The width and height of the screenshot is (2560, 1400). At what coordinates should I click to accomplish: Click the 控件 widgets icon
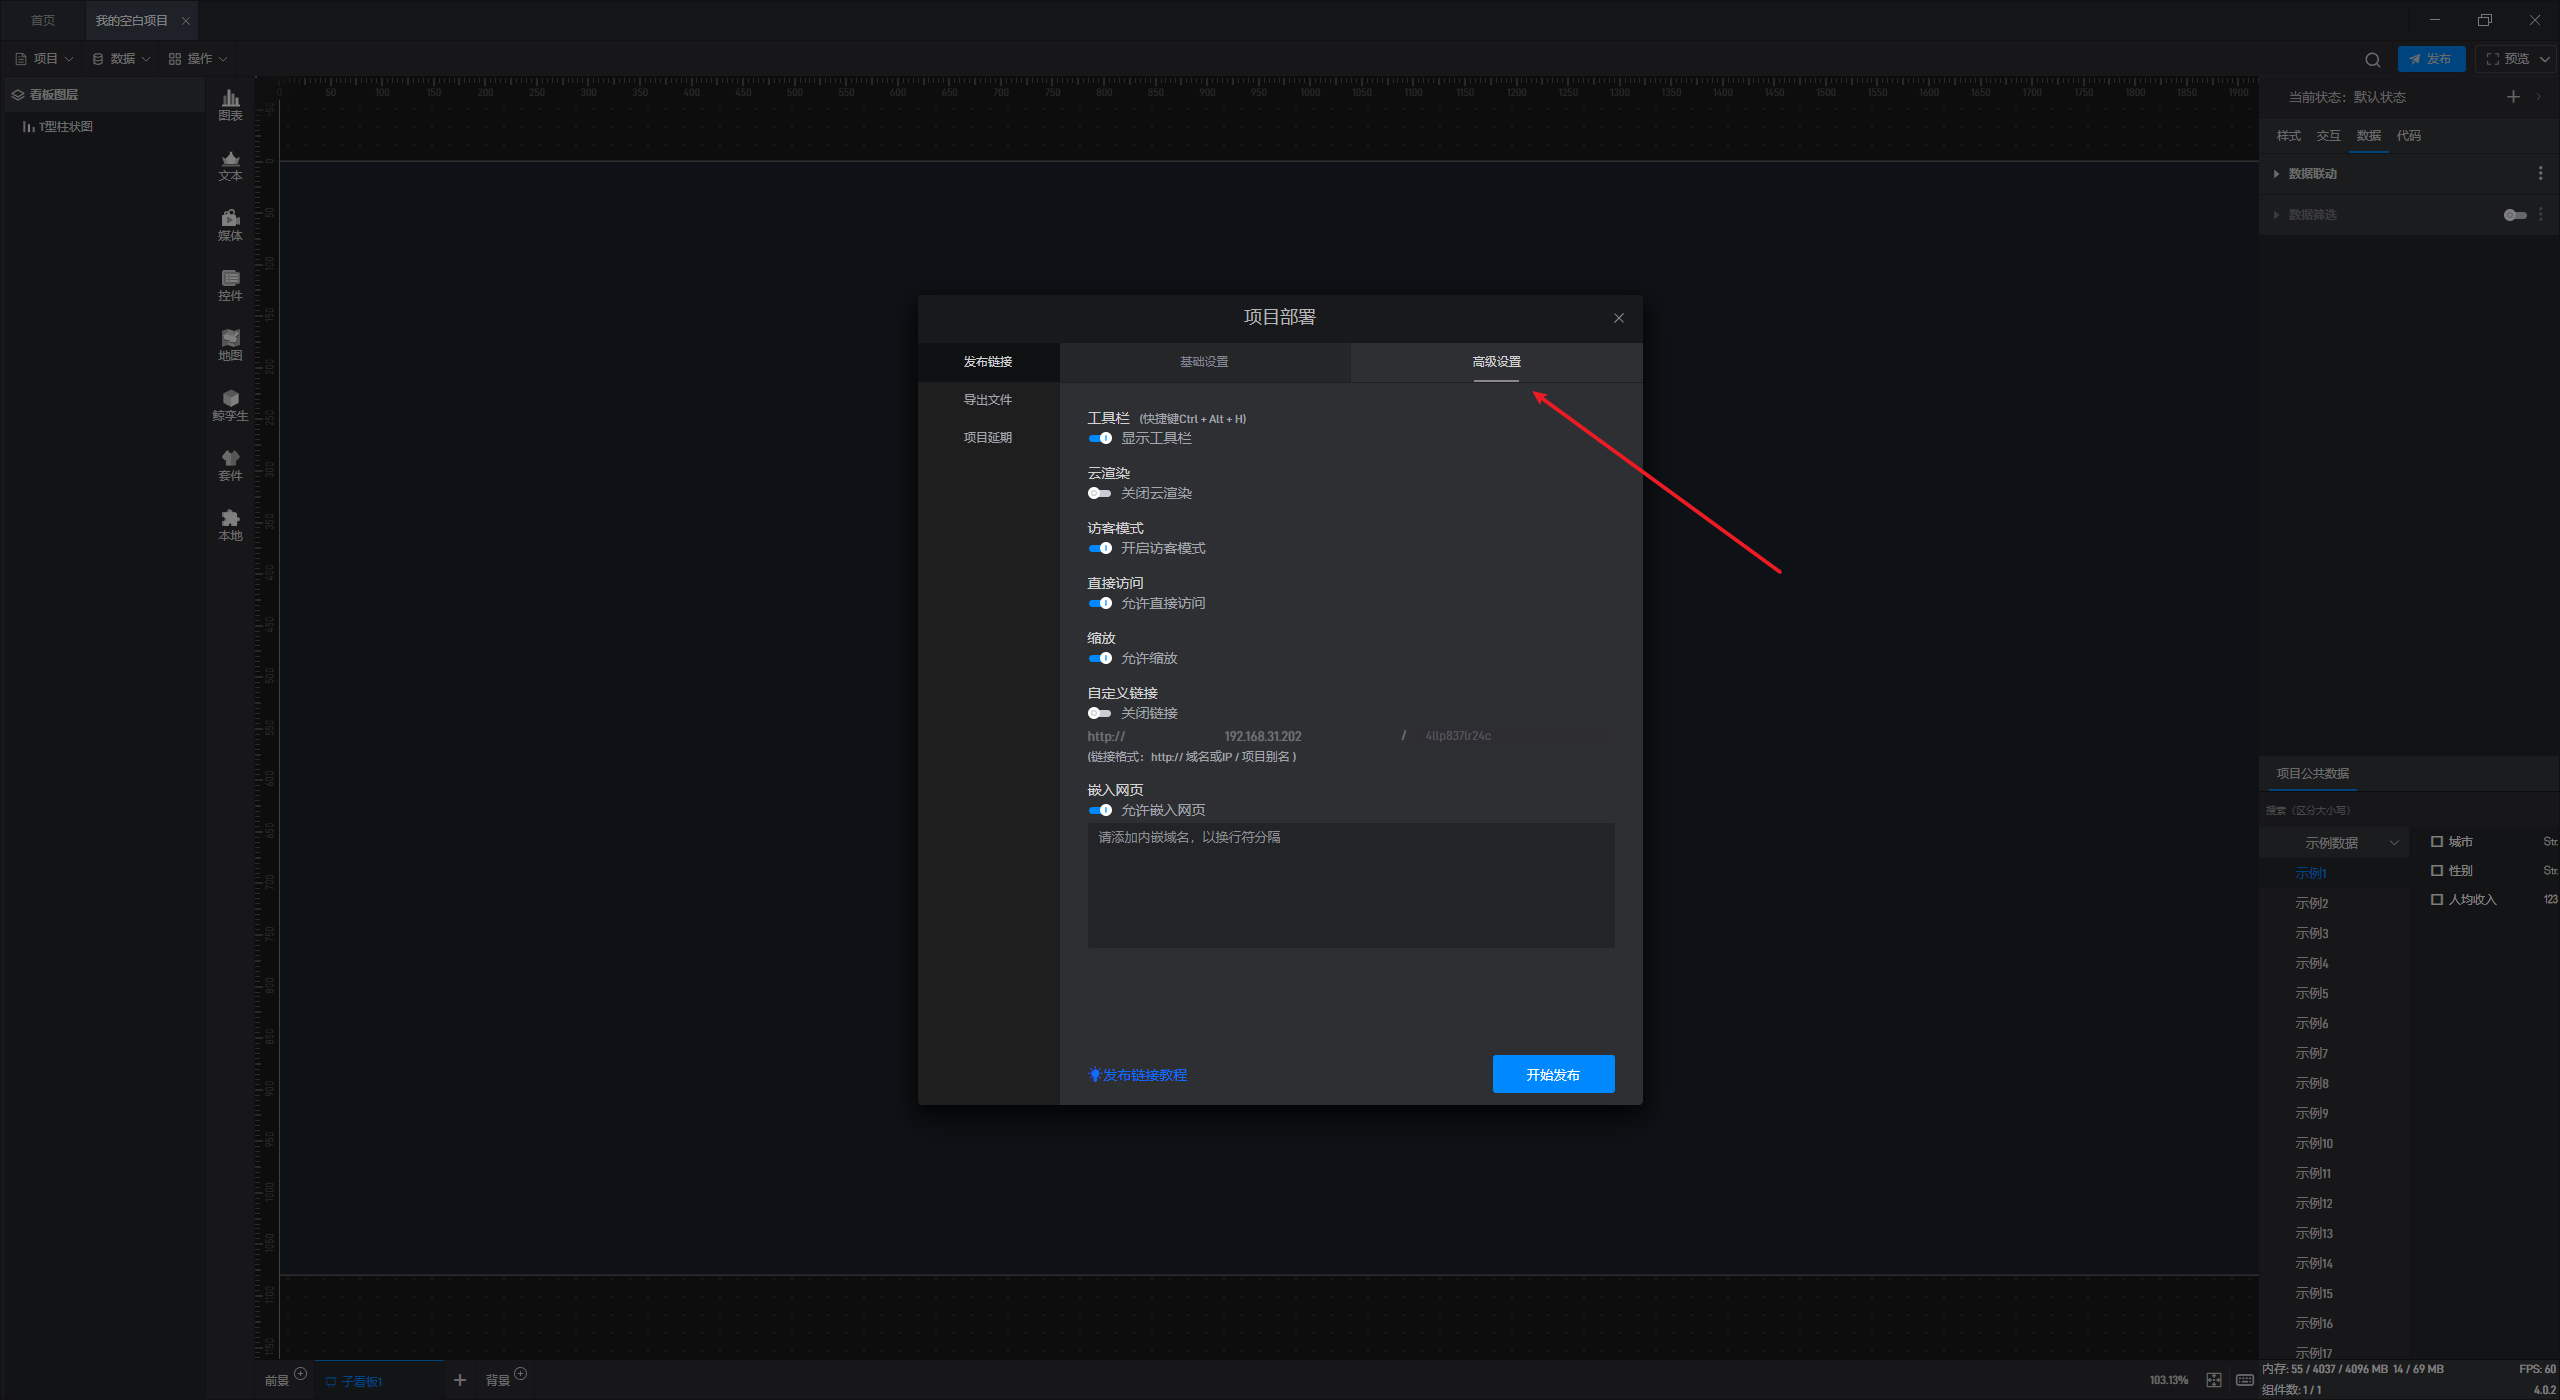(230, 284)
